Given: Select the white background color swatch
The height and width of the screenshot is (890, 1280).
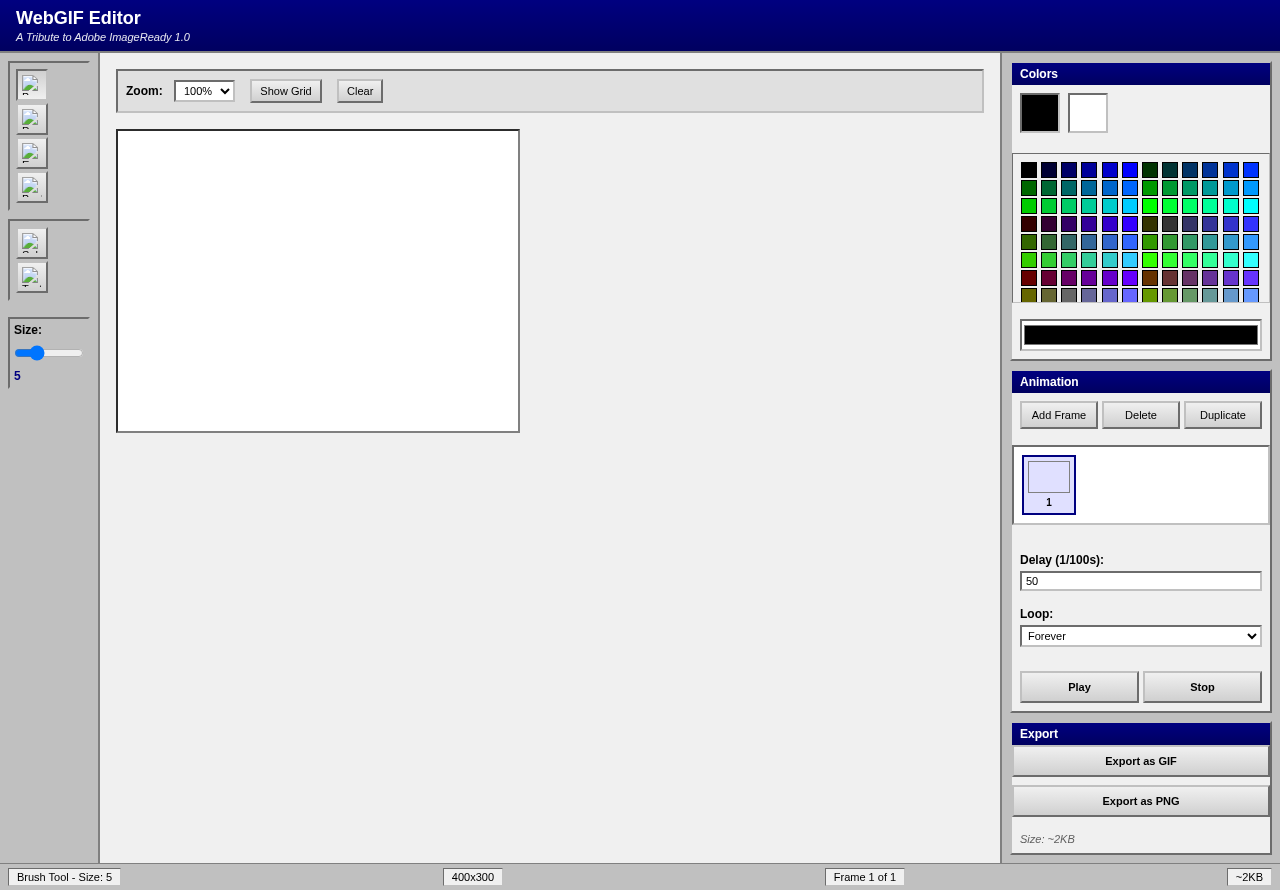Looking at the screenshot, I should [x=1087, y=113].
